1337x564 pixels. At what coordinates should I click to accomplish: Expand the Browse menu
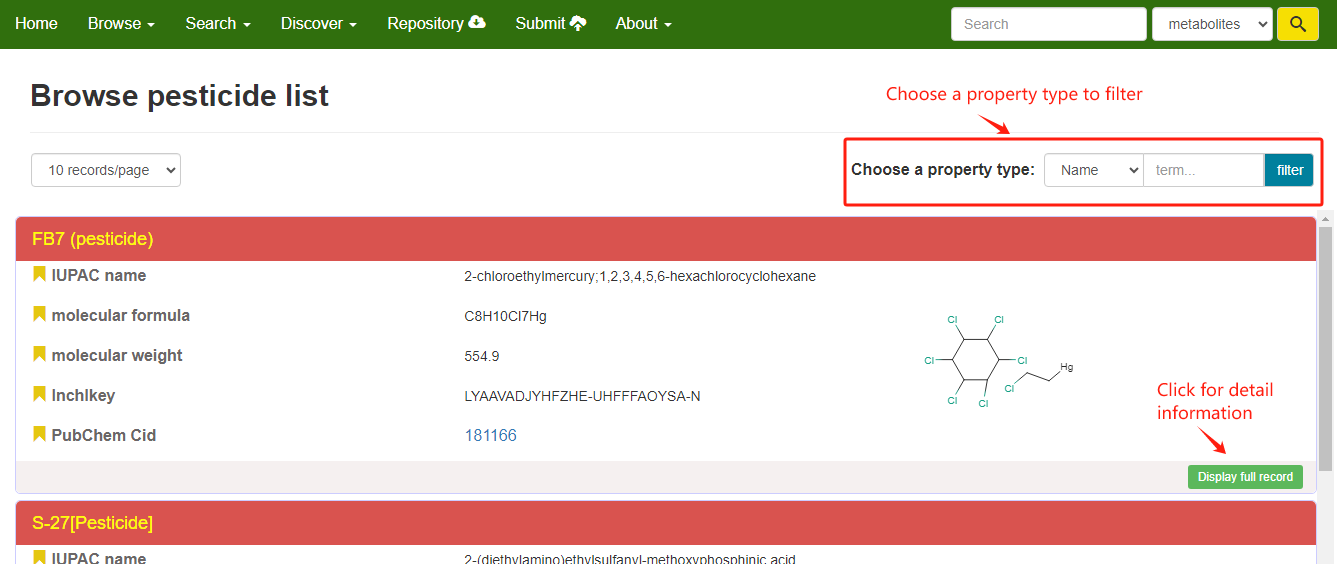click(121, 24)
